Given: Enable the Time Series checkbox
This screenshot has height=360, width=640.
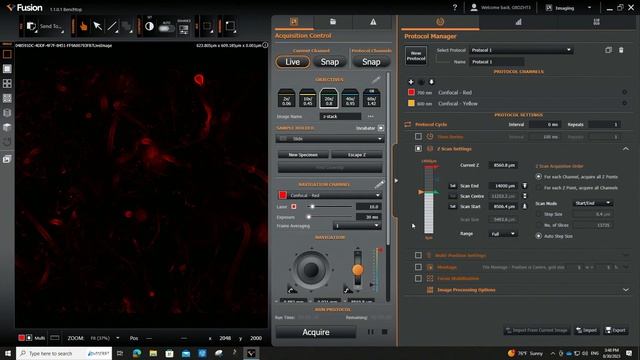Looking at the screenshot, I should (x=418, y=136).
